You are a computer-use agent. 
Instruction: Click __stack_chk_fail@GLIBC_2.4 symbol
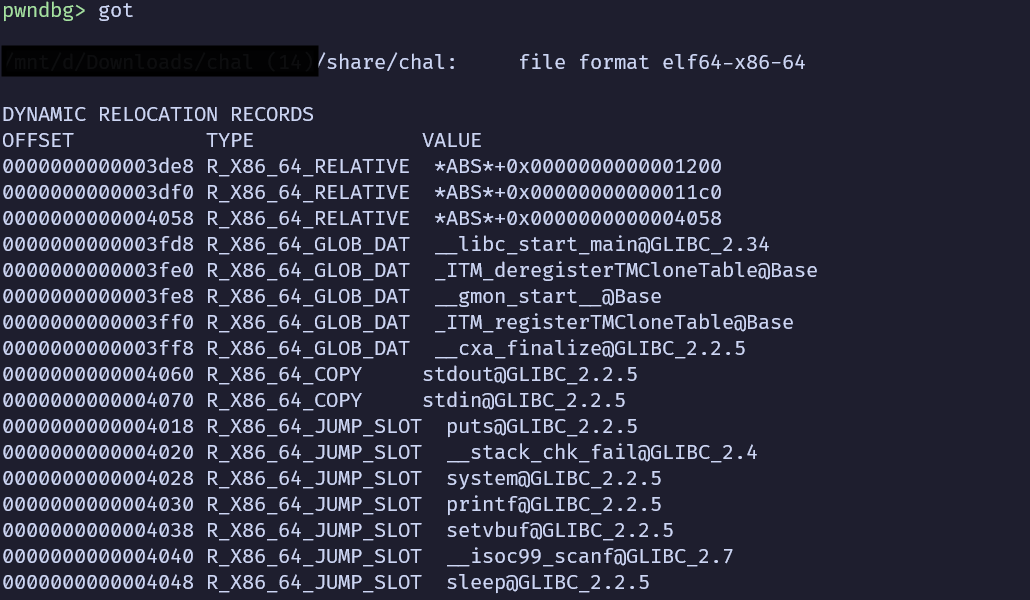pos(601,452)
